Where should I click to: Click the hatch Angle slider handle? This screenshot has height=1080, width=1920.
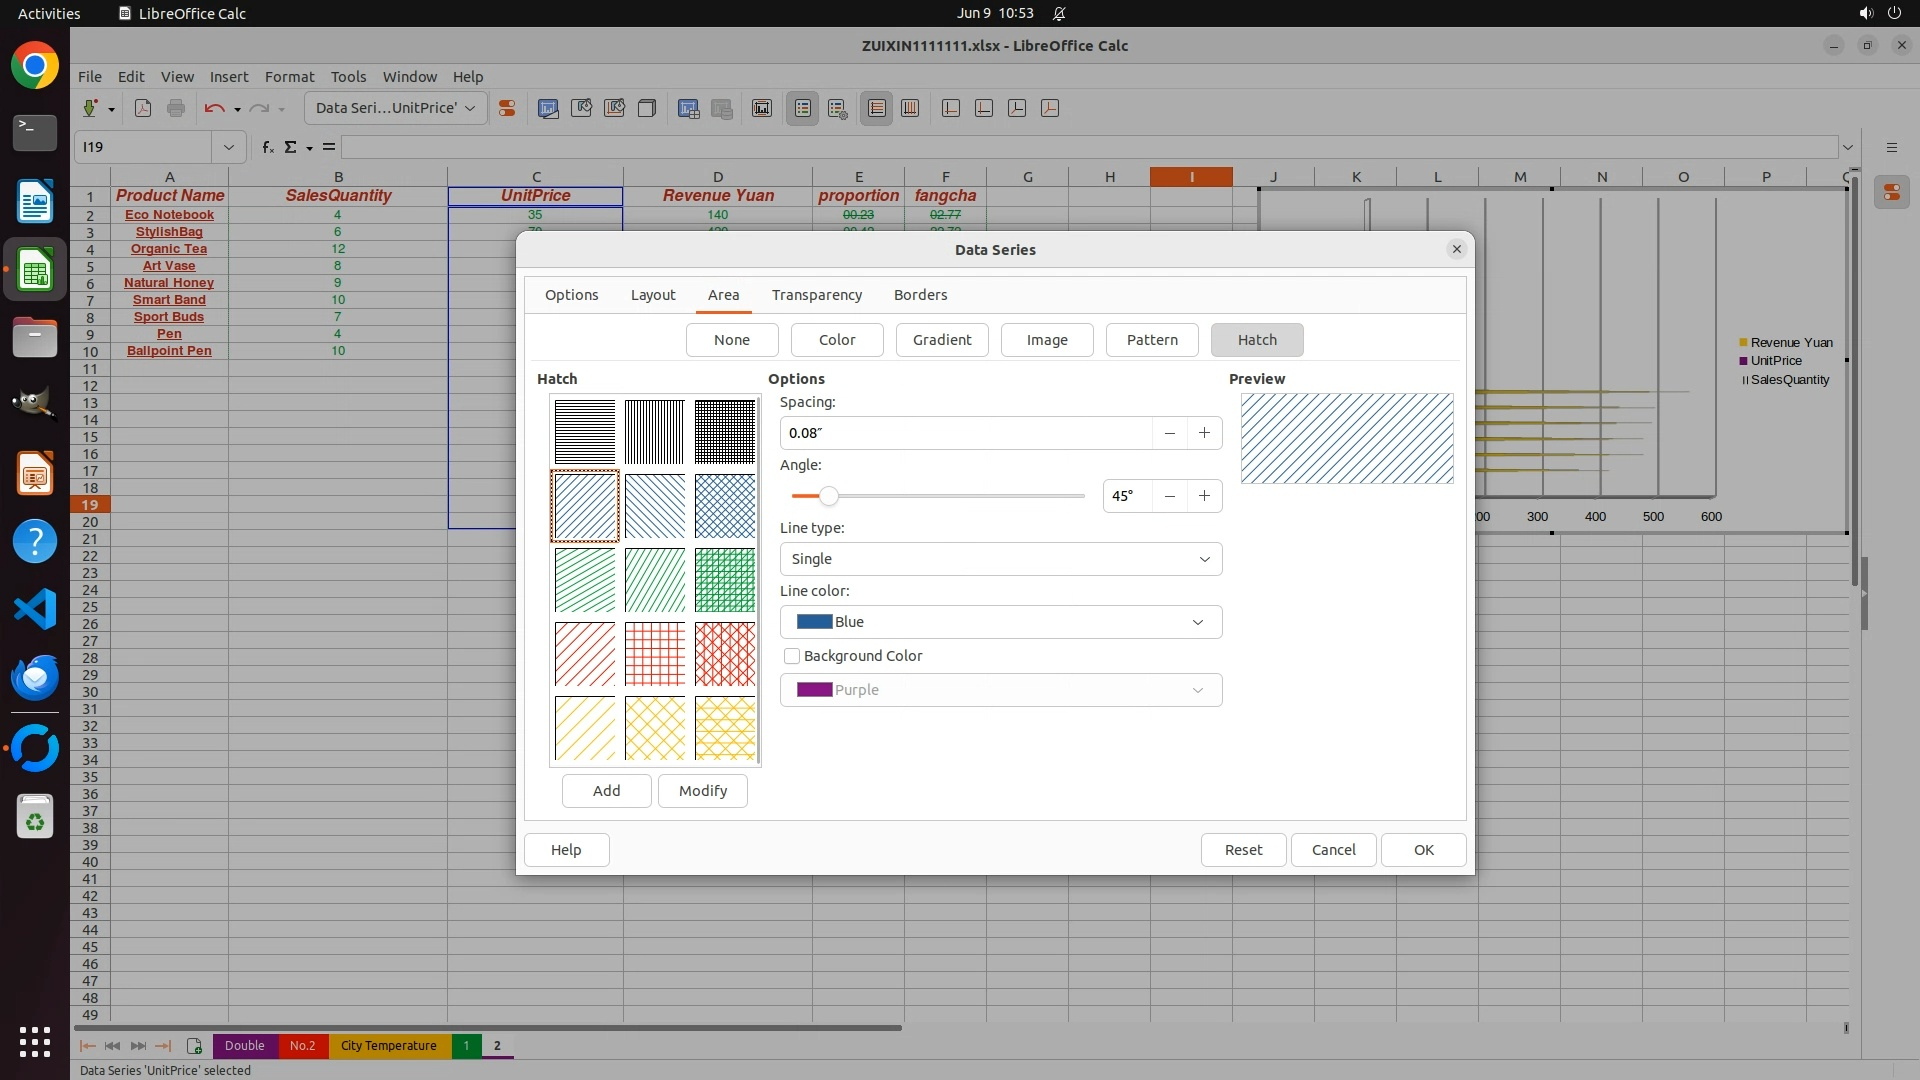point(828,496)
